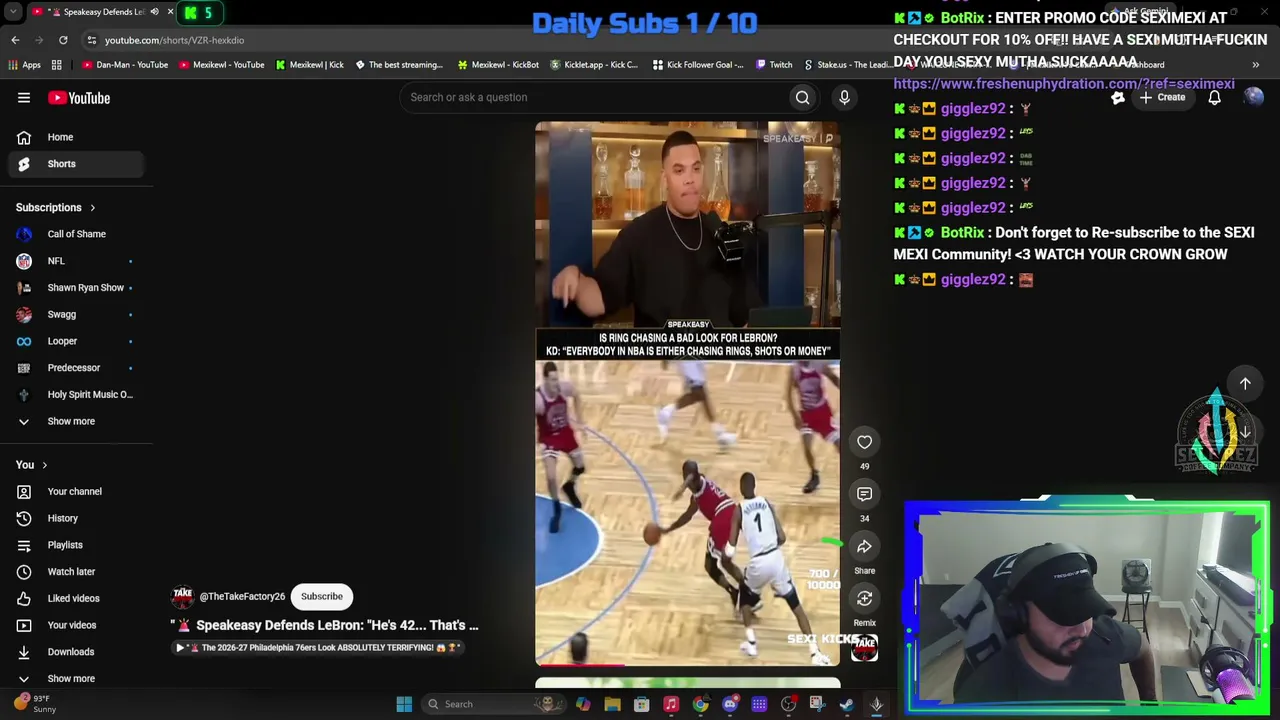Open the Chrome tab search dropdown
This screenshot has height=720, width=1280.
13,12
